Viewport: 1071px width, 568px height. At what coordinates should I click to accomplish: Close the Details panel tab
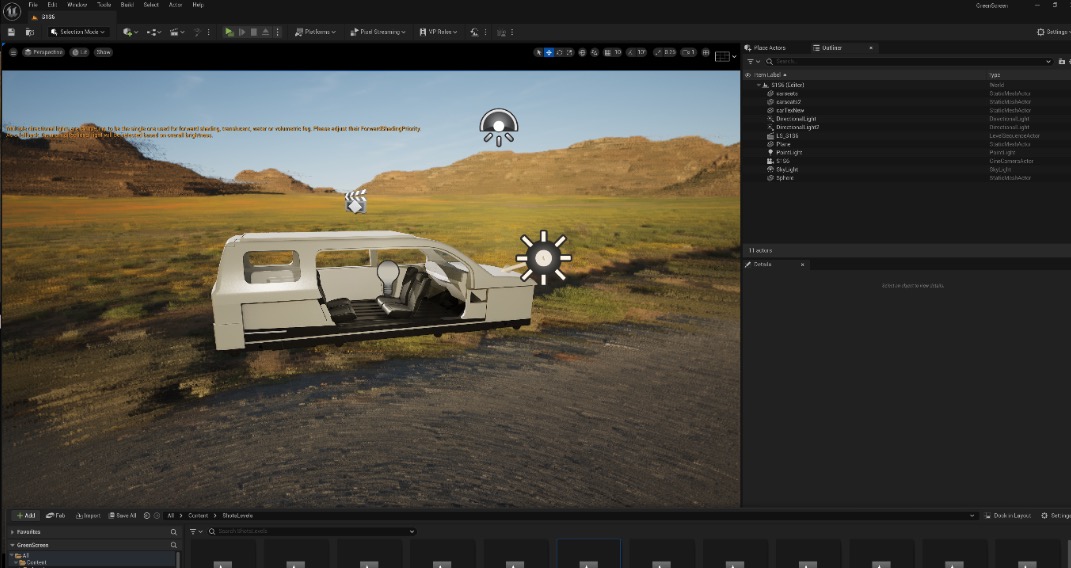802,264
